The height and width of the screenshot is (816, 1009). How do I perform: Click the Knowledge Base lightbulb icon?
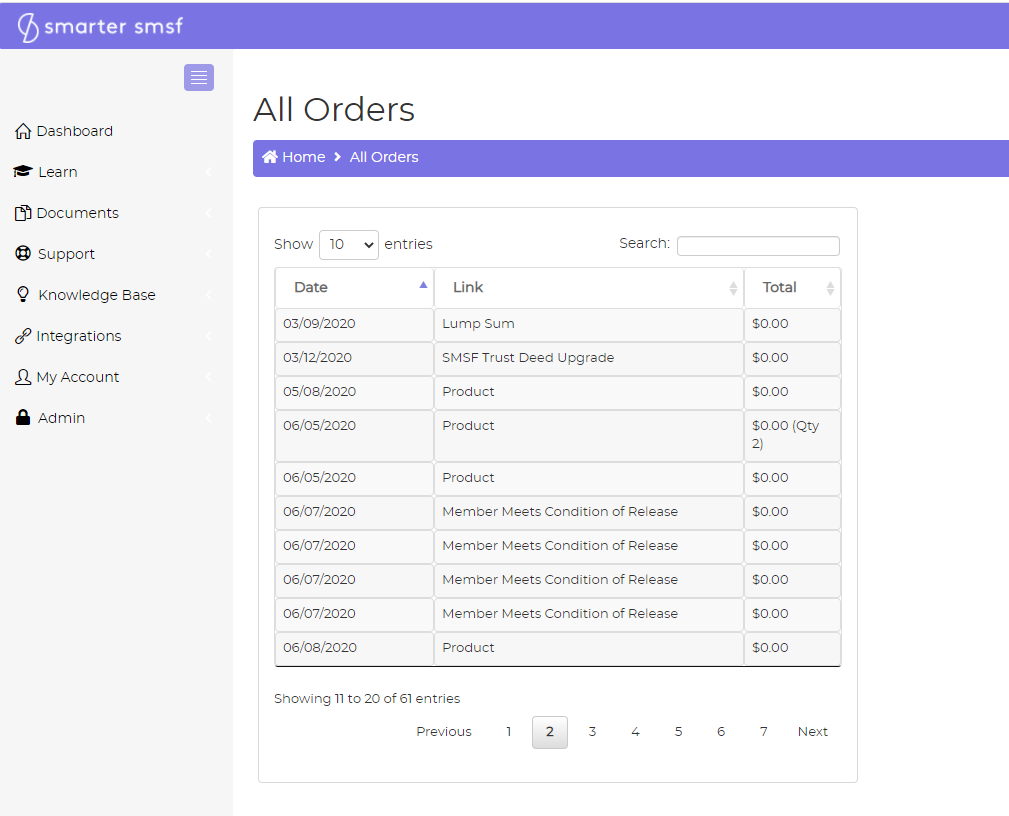[x=23, y=295]
